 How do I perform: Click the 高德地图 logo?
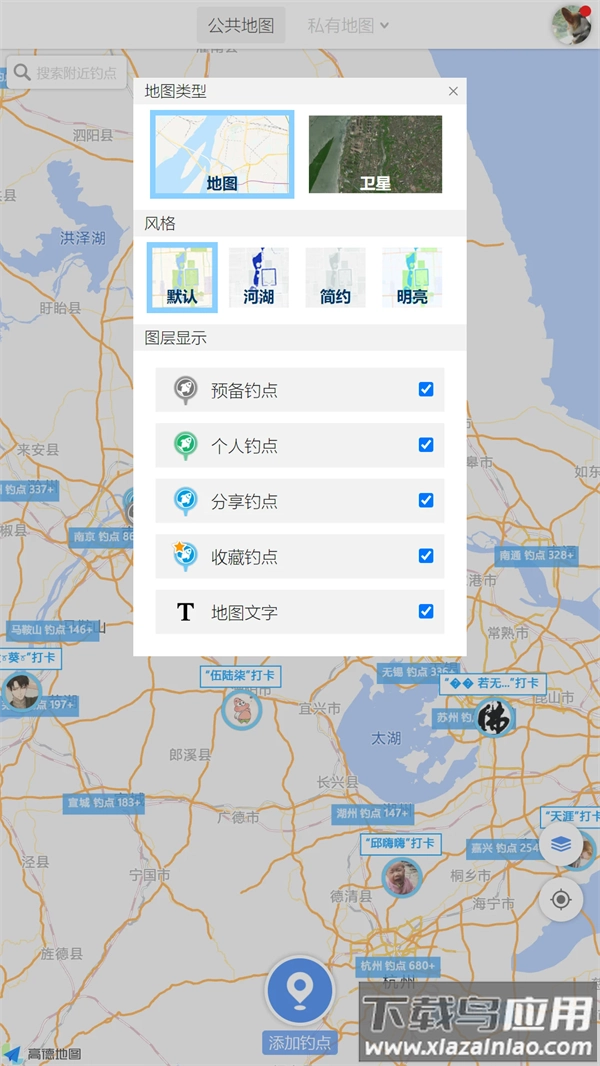point(42,1054)
